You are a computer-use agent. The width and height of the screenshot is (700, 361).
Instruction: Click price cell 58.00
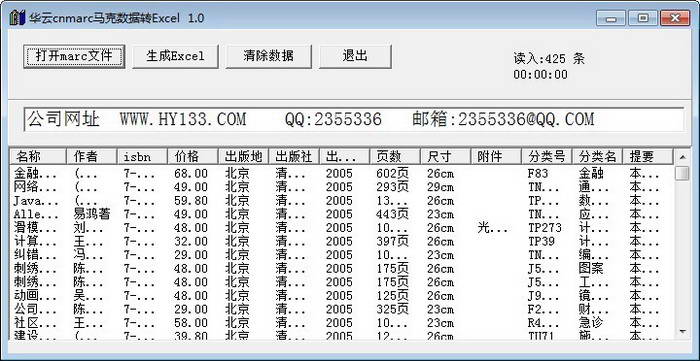tap(191, 323)
